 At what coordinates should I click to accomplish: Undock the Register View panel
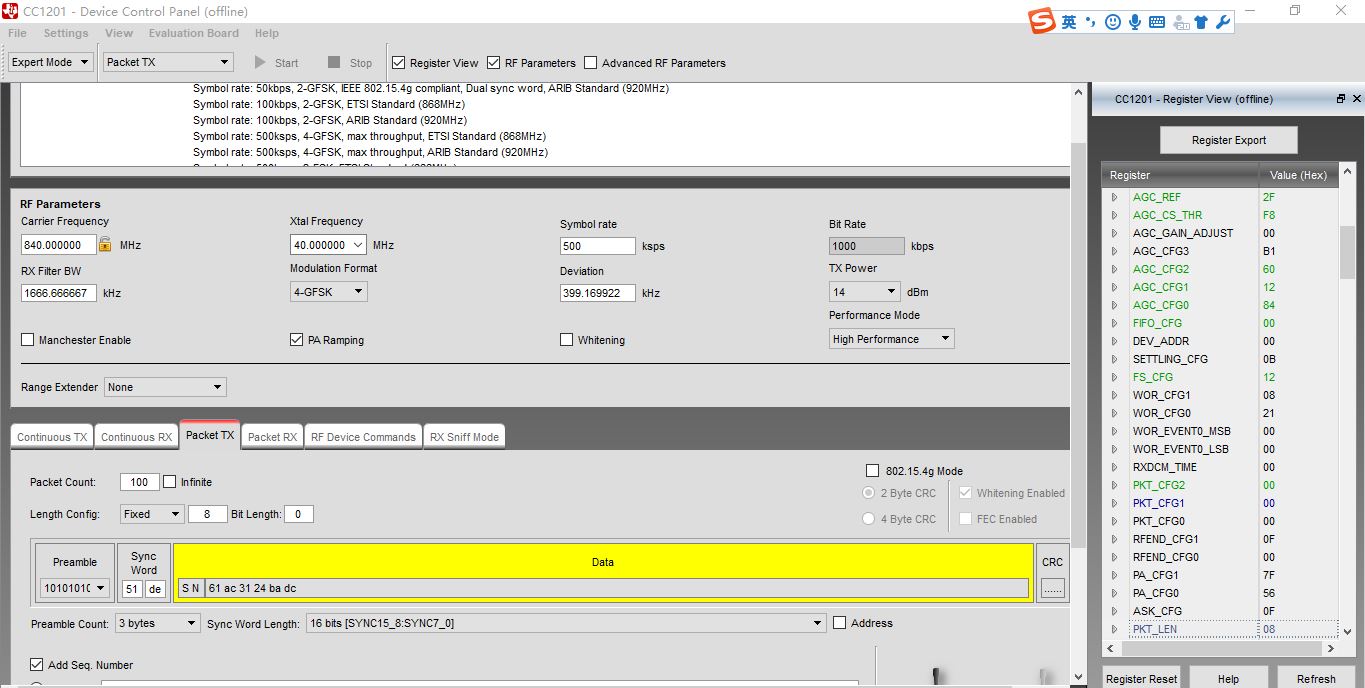pos(1341,99)
